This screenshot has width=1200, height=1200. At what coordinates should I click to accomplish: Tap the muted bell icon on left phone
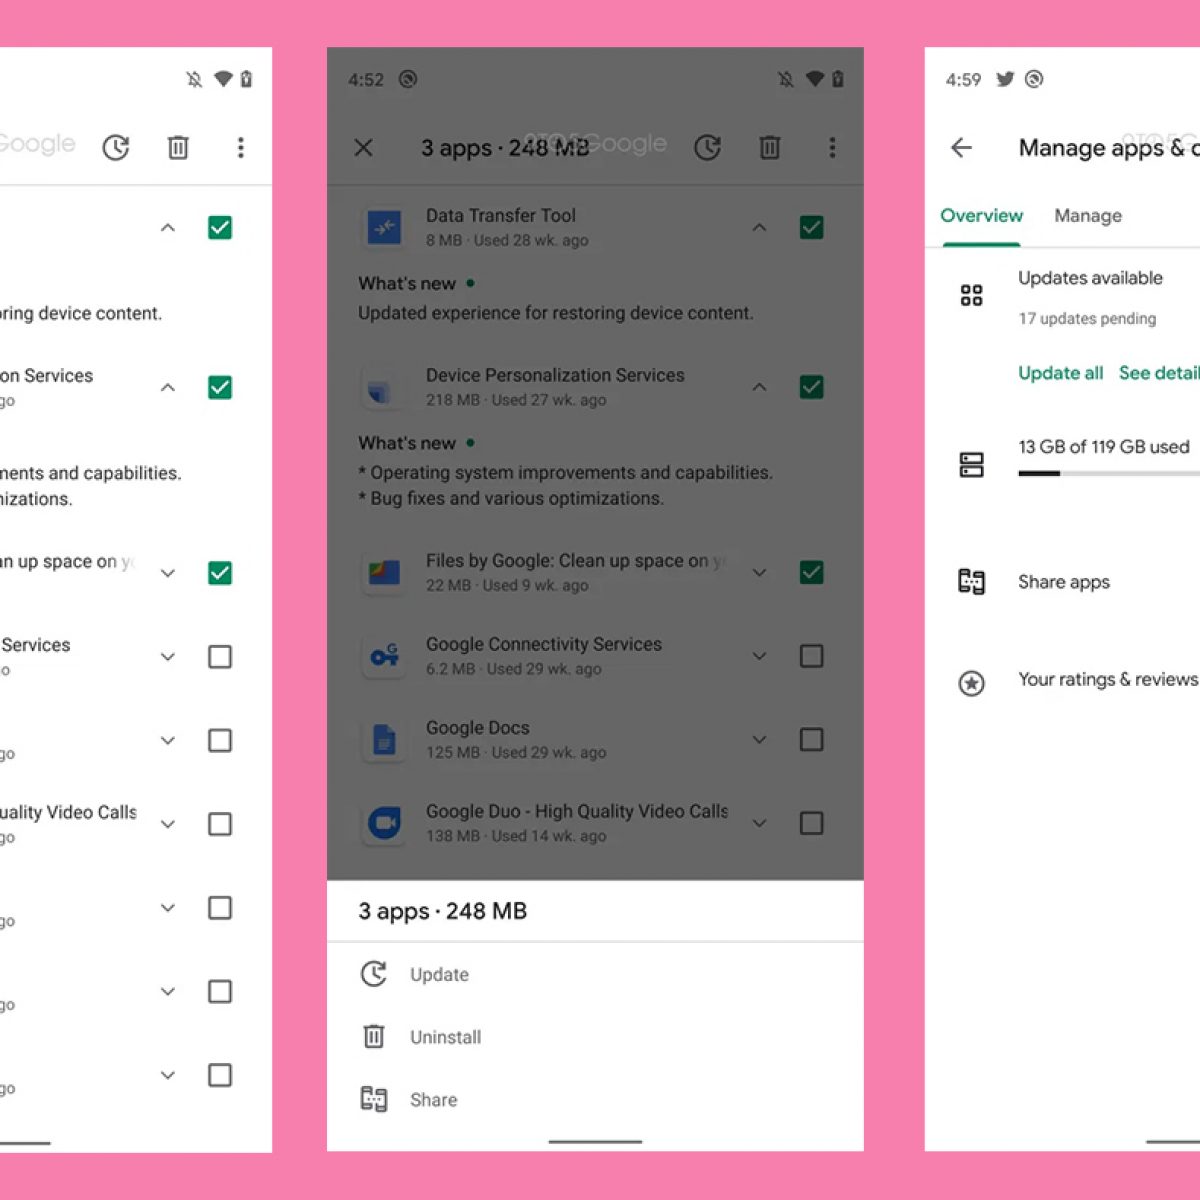[x=194, y=79]
